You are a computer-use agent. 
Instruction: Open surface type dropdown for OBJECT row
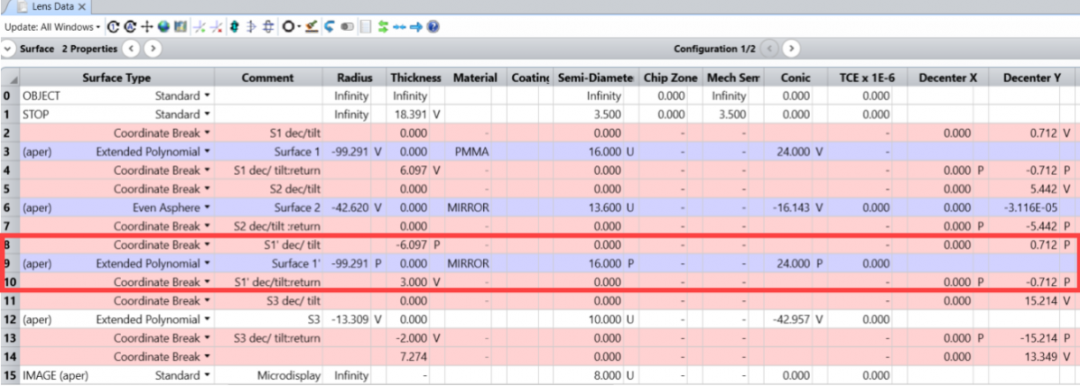(x=207, y=96)
